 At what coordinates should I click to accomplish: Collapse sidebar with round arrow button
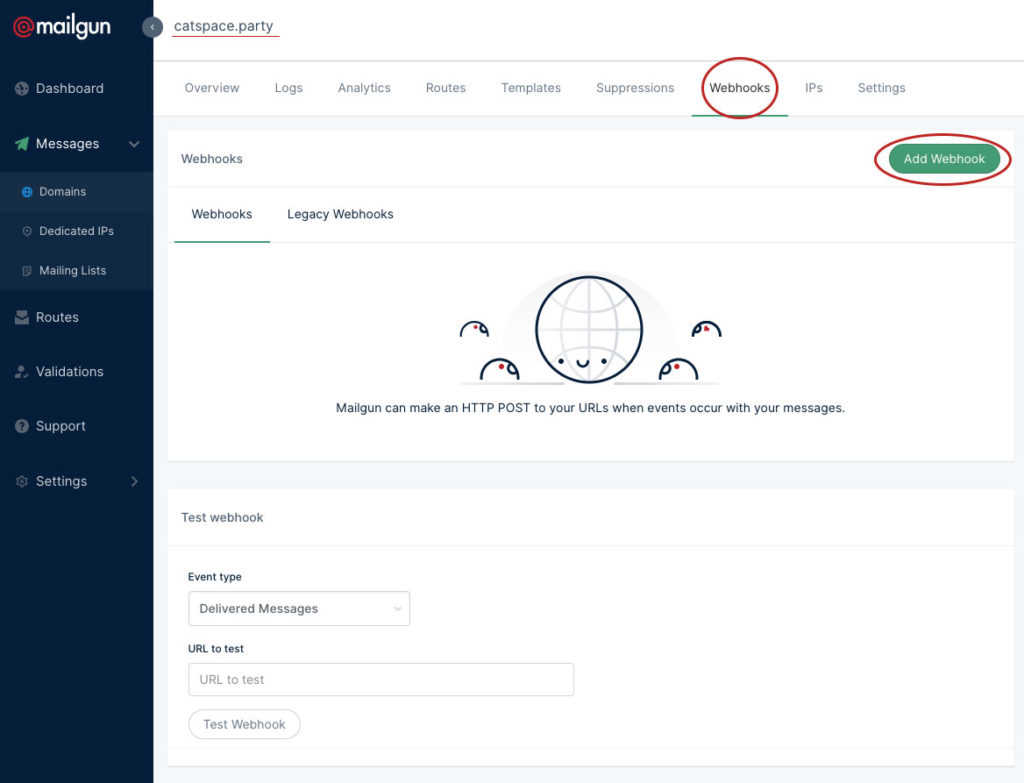pyautogui.click(x=152, y=27)
